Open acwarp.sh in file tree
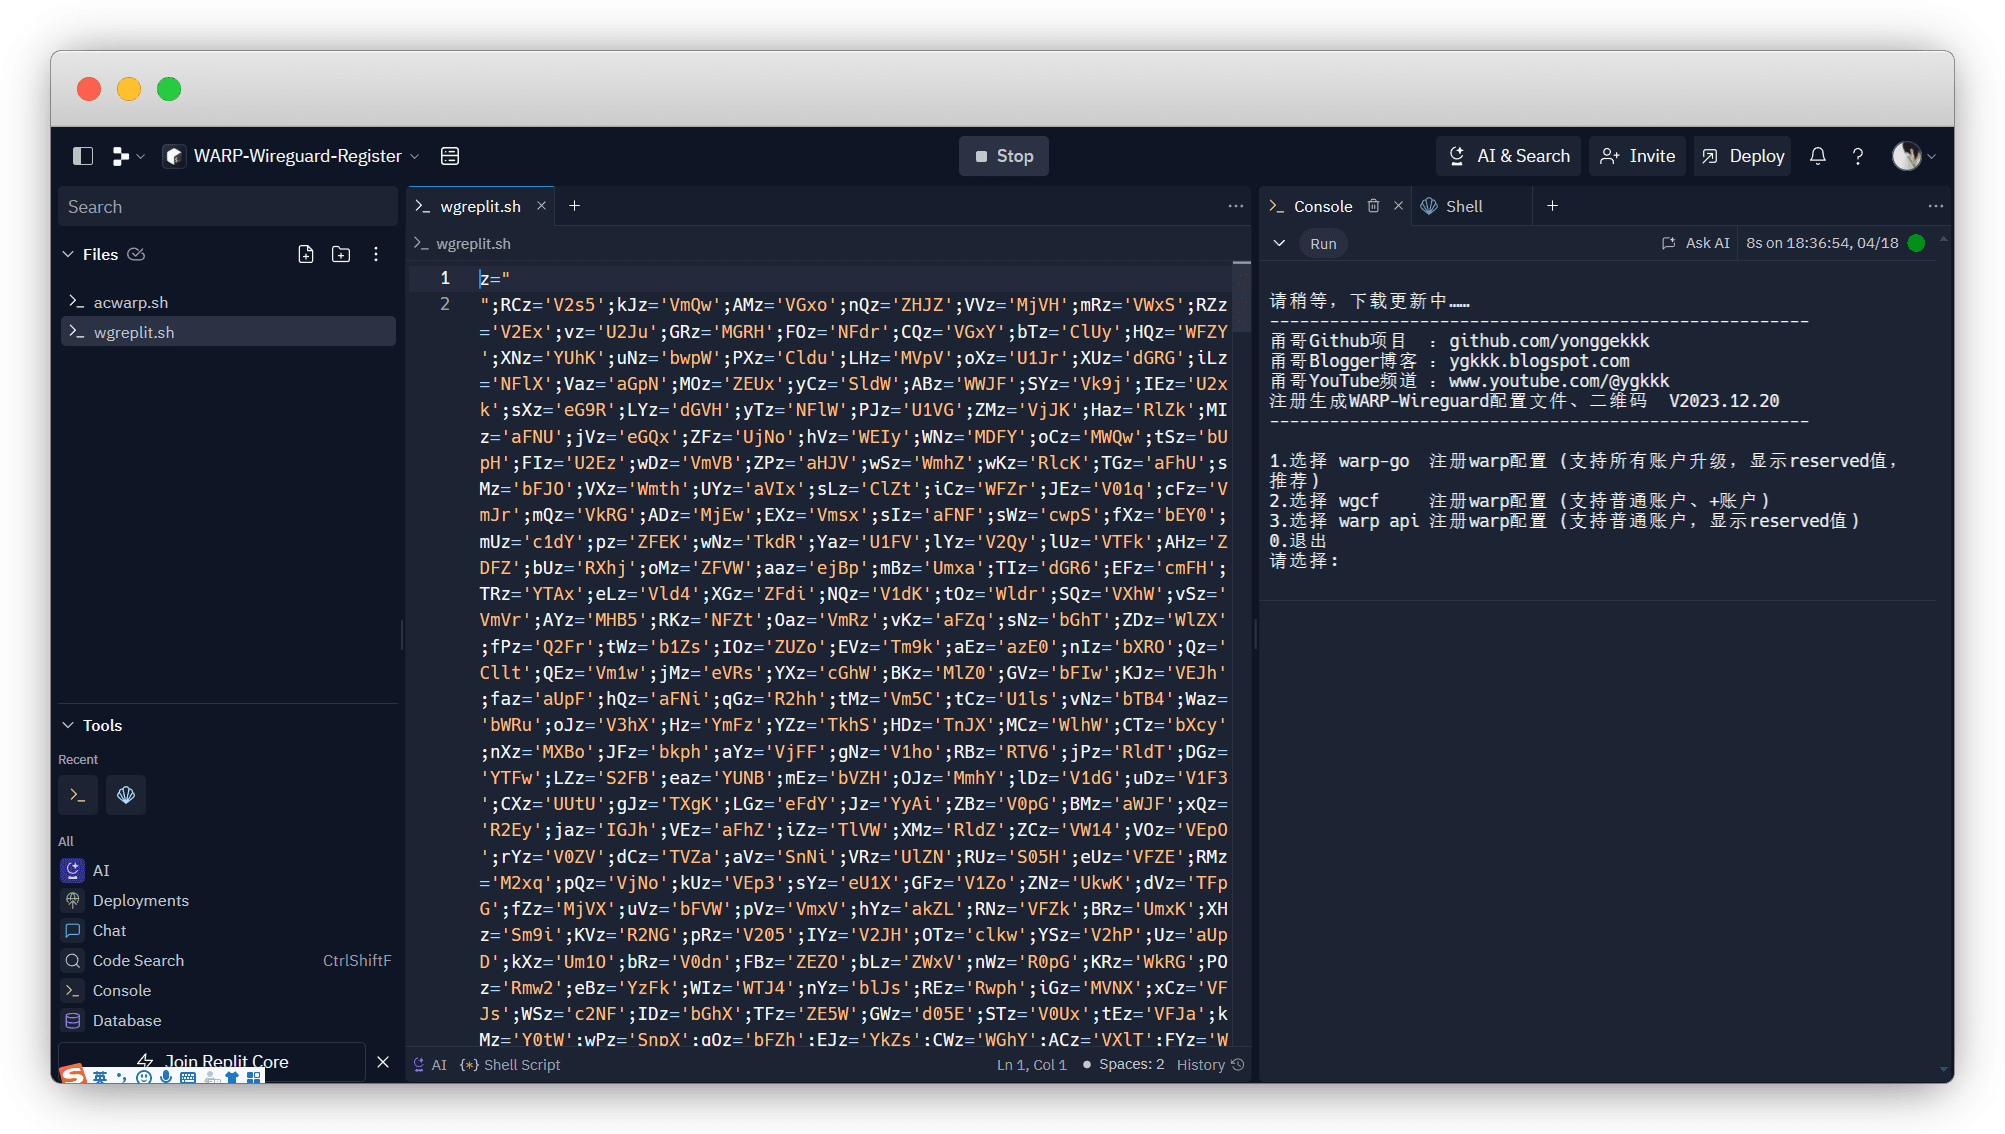Viewport: 2005px width, 1134px height. click(x=131, y=302)
